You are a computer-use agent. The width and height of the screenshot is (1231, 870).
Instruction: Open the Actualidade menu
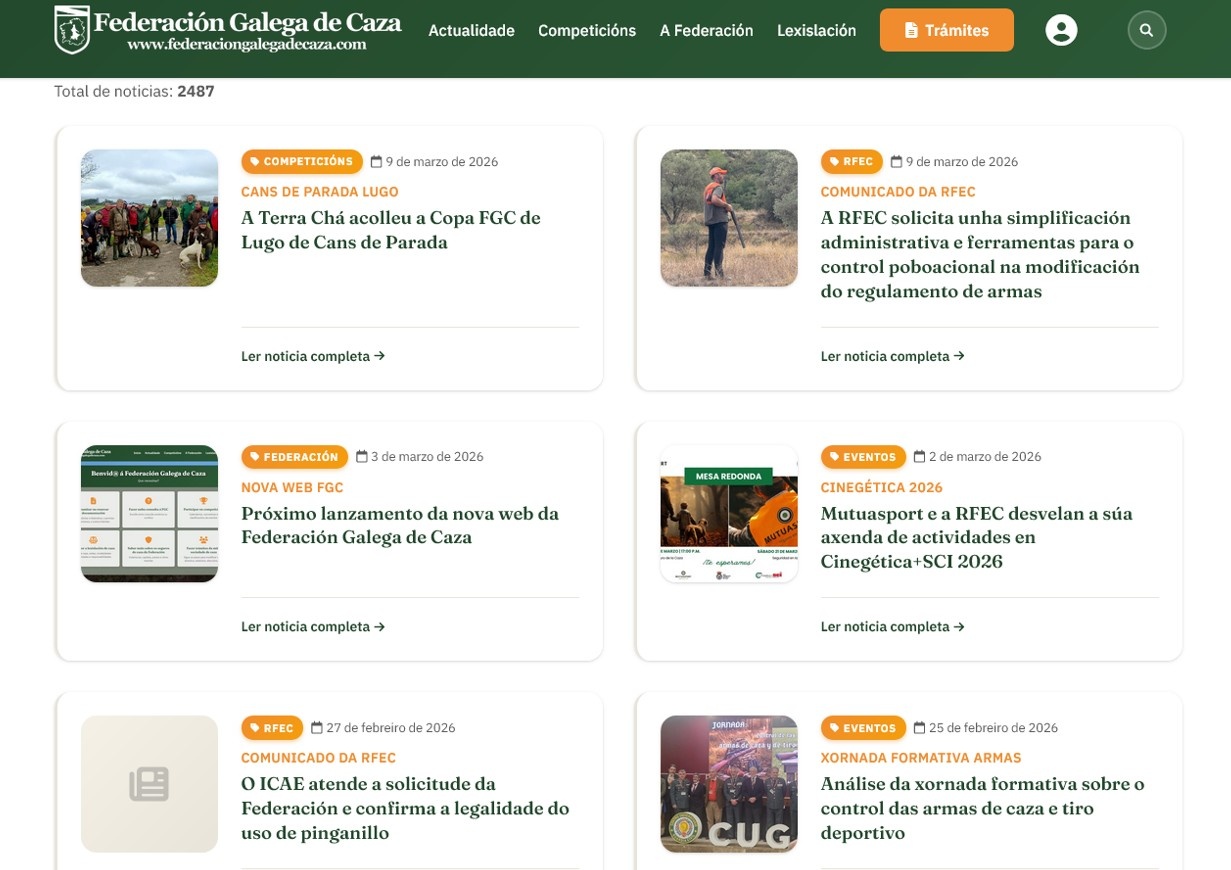[471, 31]
